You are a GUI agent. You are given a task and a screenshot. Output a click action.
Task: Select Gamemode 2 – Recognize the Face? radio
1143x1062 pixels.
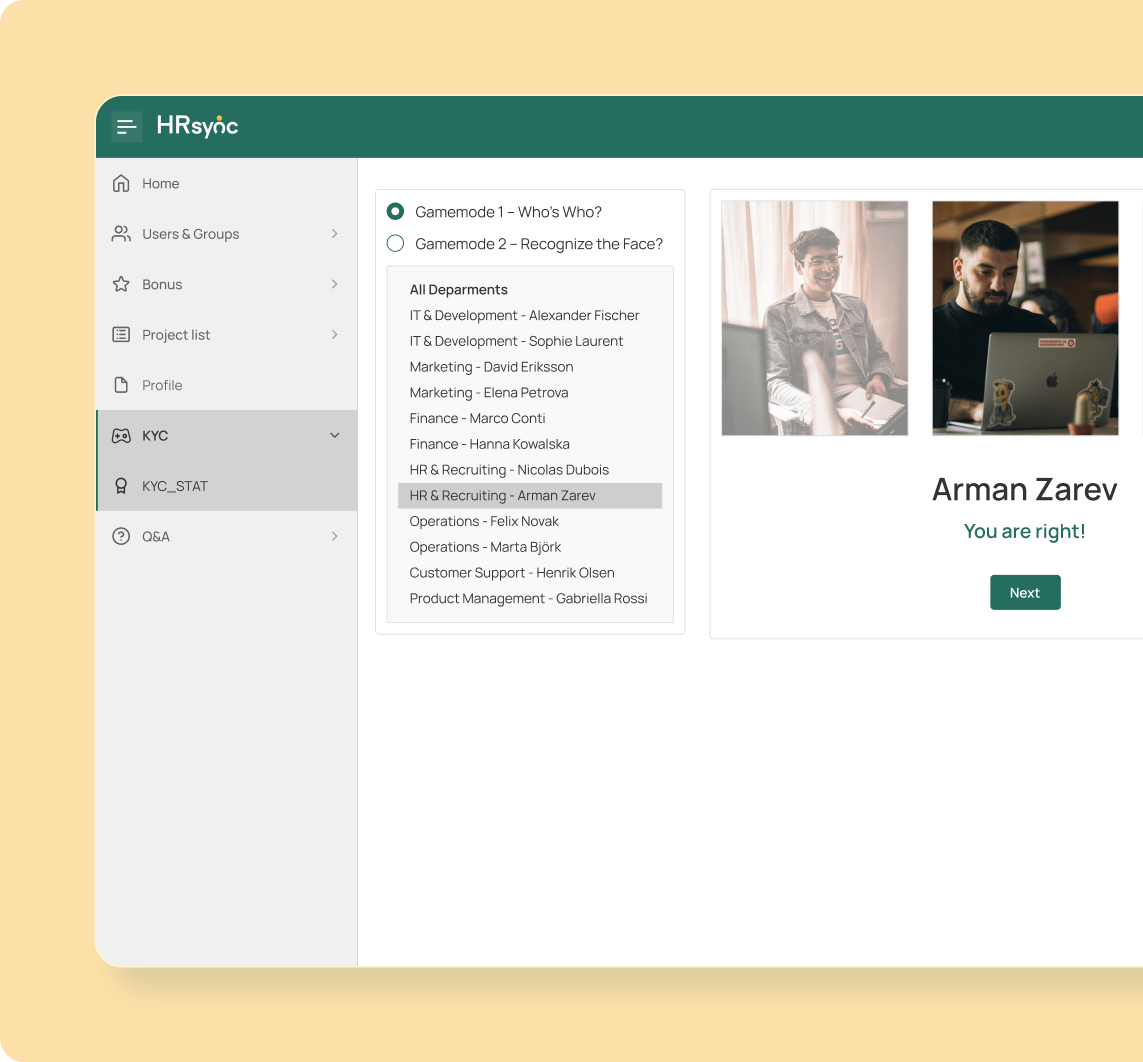tap(395, 243)
